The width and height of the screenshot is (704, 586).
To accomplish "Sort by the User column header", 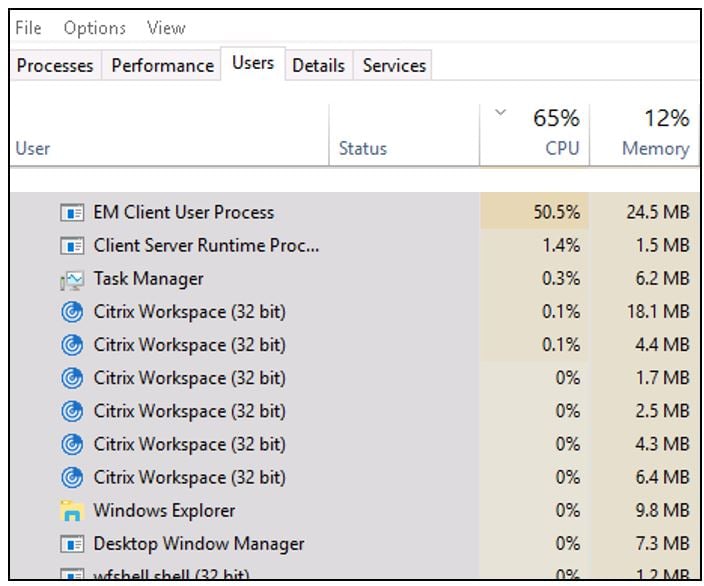I will pos(33,149).
